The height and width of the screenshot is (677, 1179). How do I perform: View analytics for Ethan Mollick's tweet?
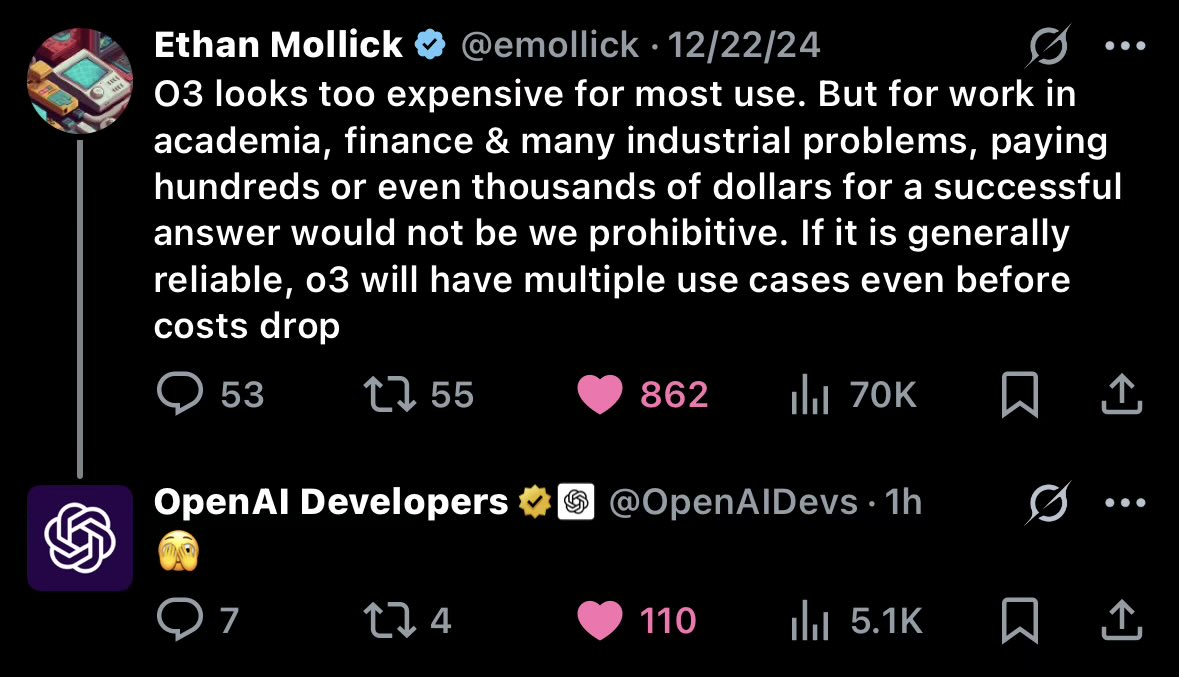[x=810, y=394]
